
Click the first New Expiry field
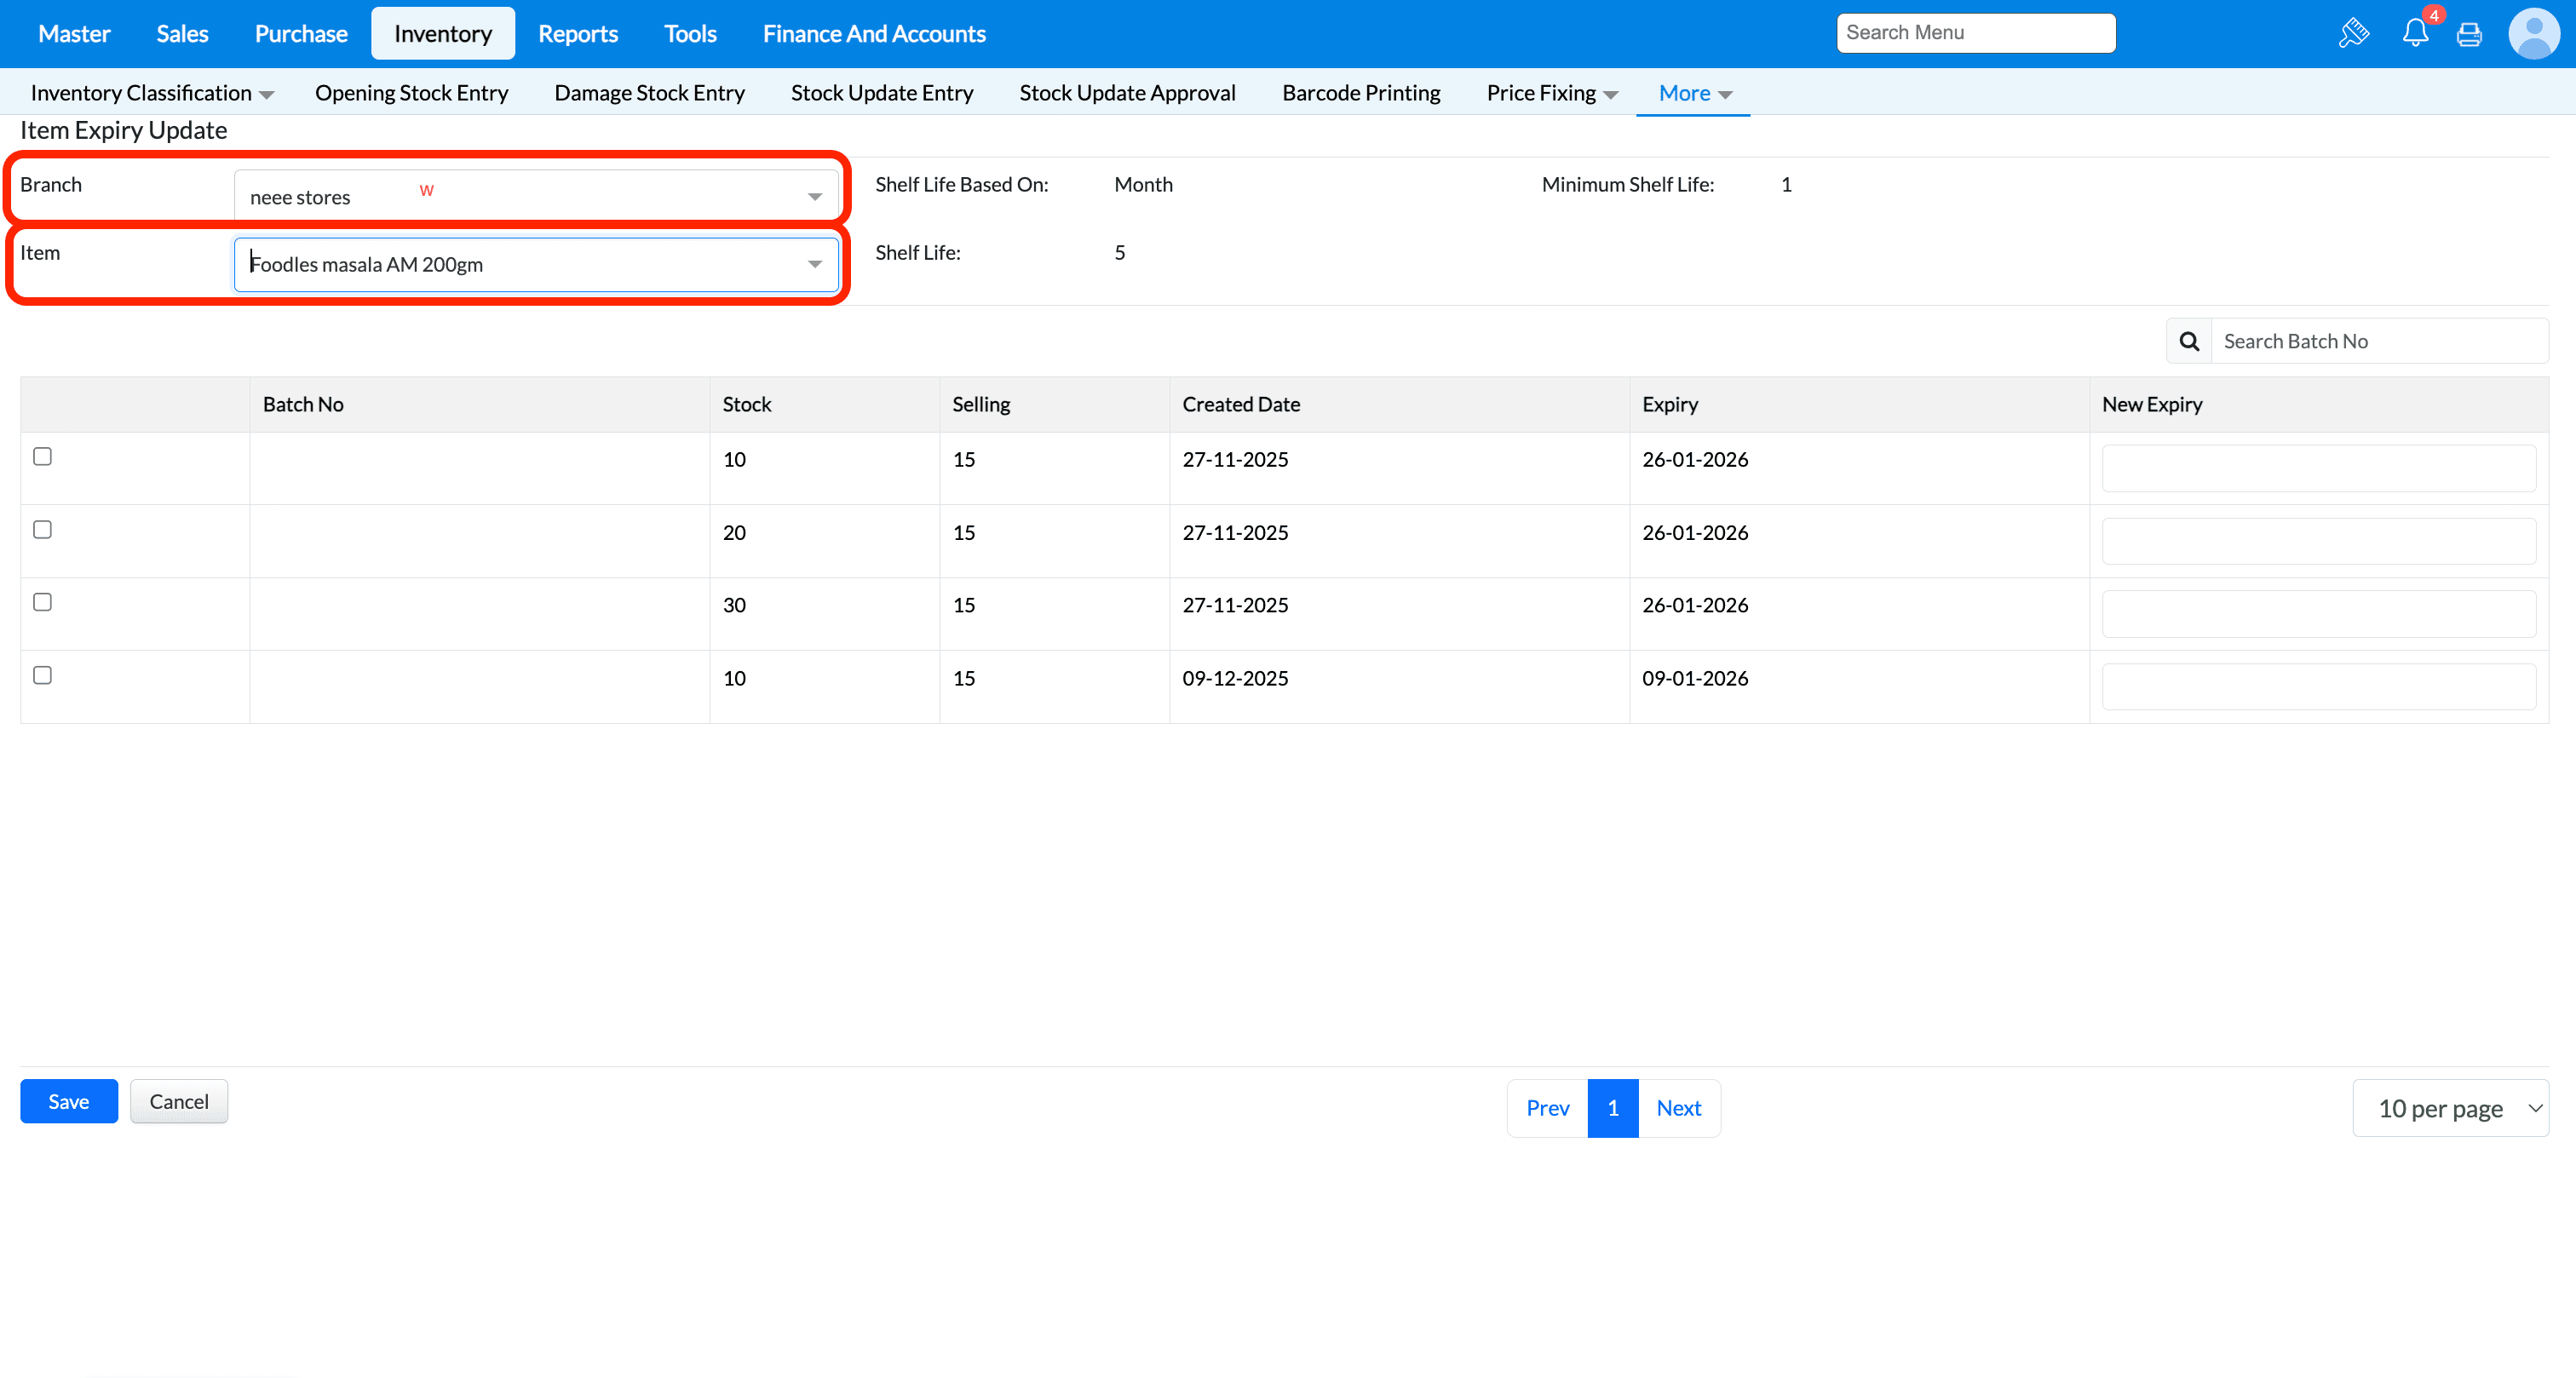tap(2318, 468)
